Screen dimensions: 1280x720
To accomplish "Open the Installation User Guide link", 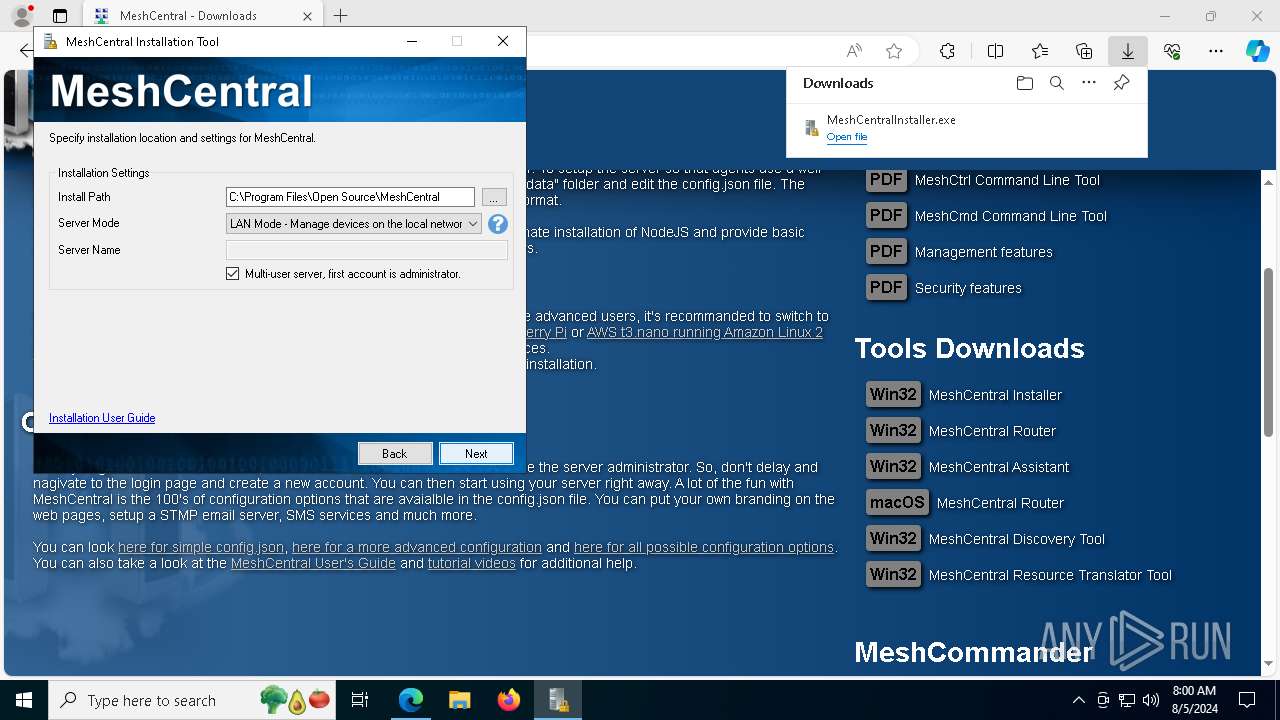I will click(x=102, y=418).
